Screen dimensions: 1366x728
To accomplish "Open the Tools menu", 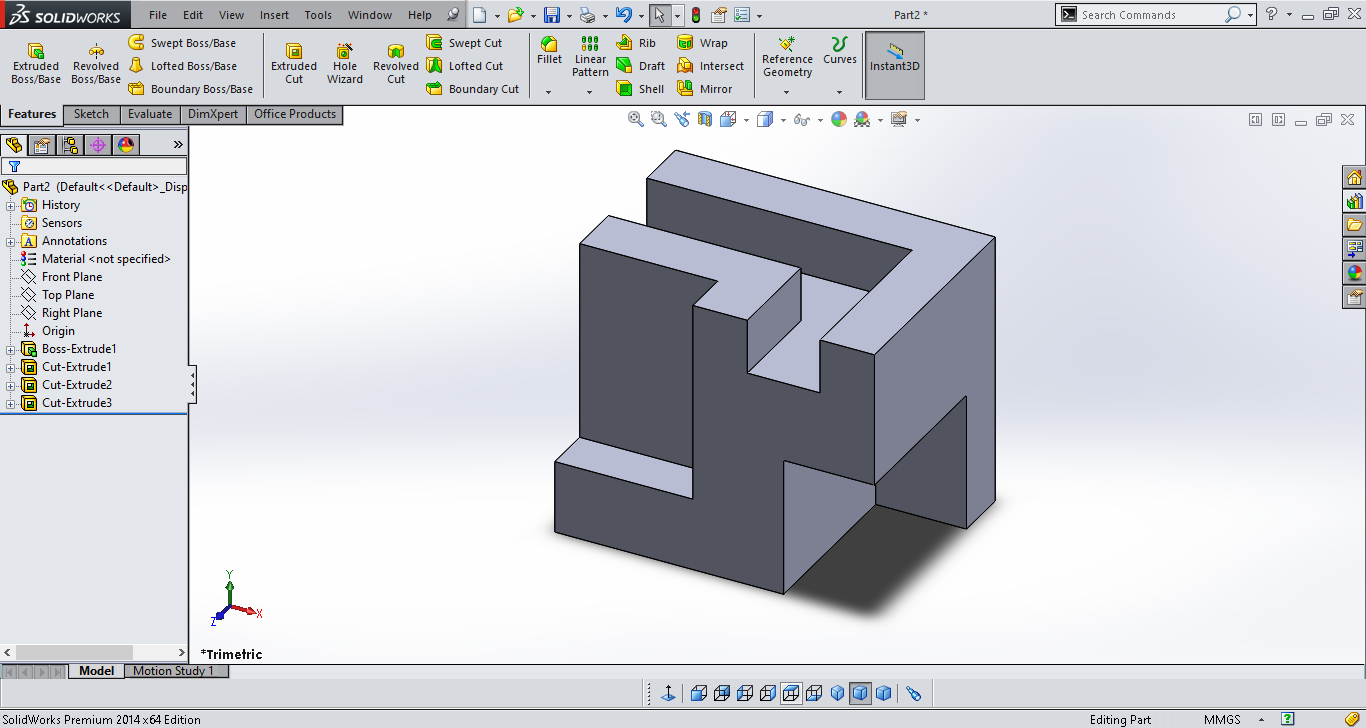I will [x=318, y=15].
